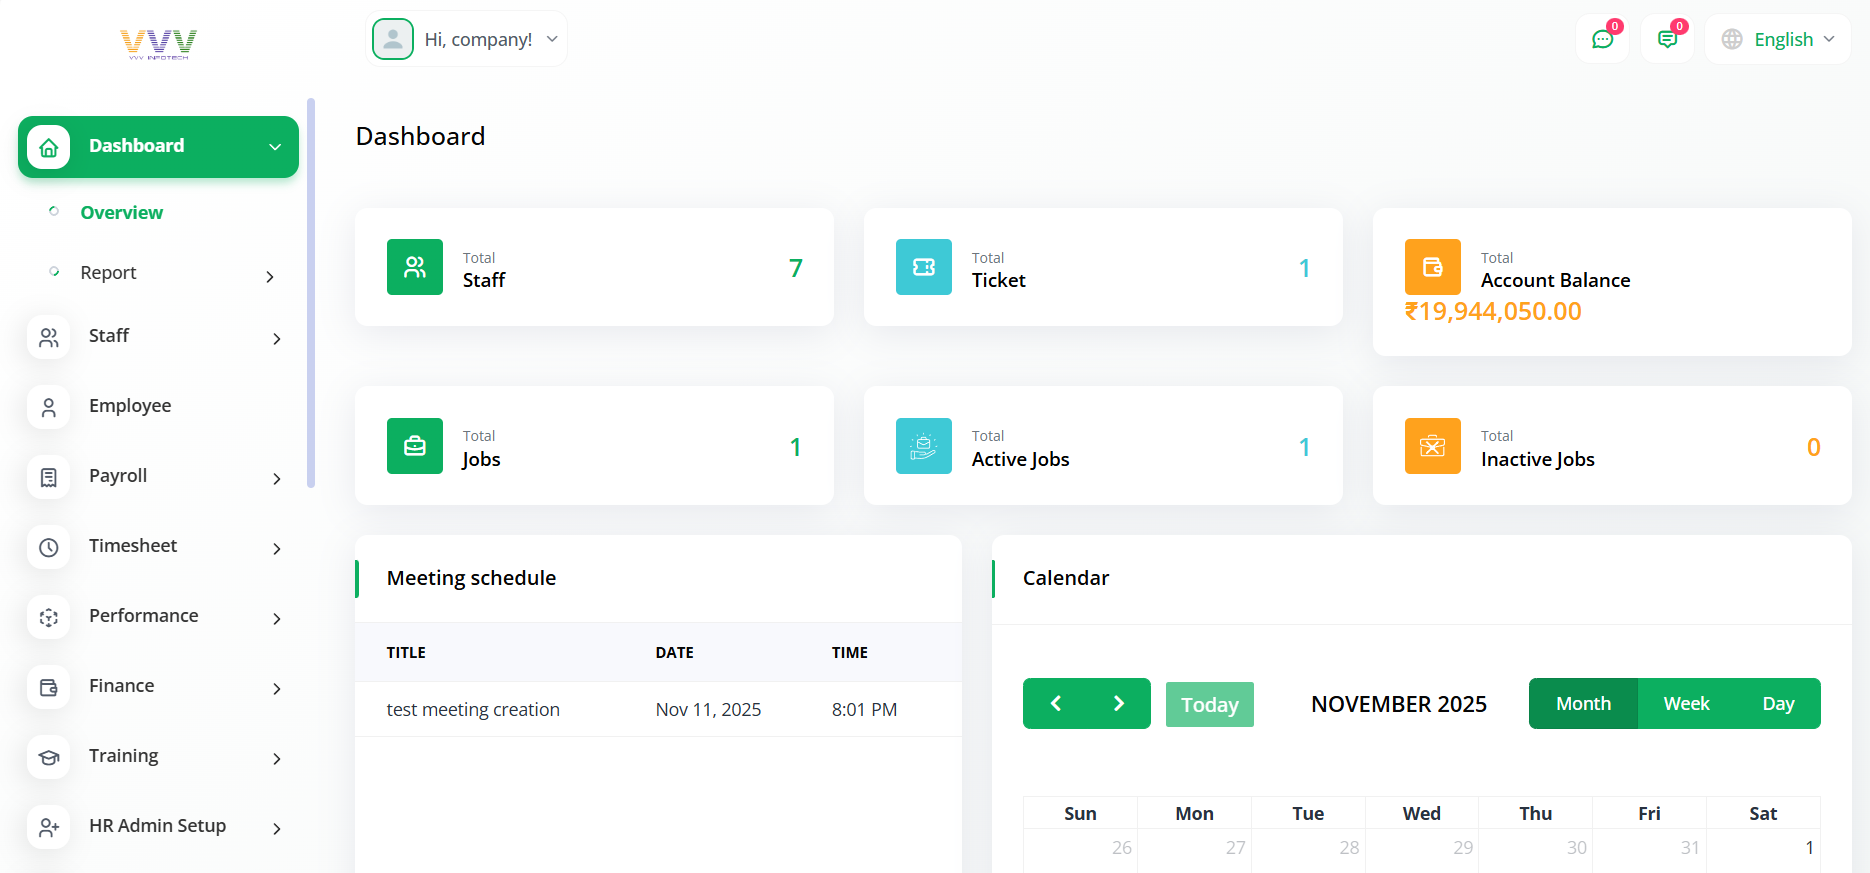Click the Account Balance wallet icon
The width and height of the screenshot is (1870, 873).
click(1432, 267)
